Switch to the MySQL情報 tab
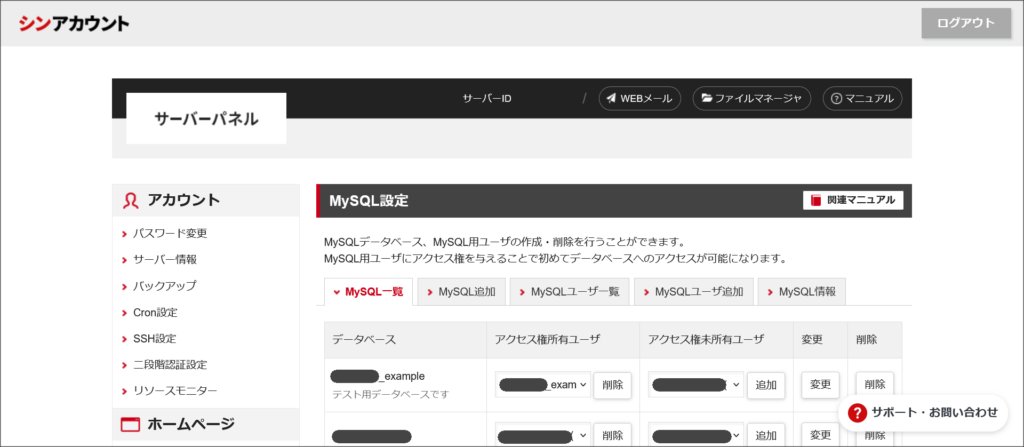1024x447 pixels. pos(802,292)
